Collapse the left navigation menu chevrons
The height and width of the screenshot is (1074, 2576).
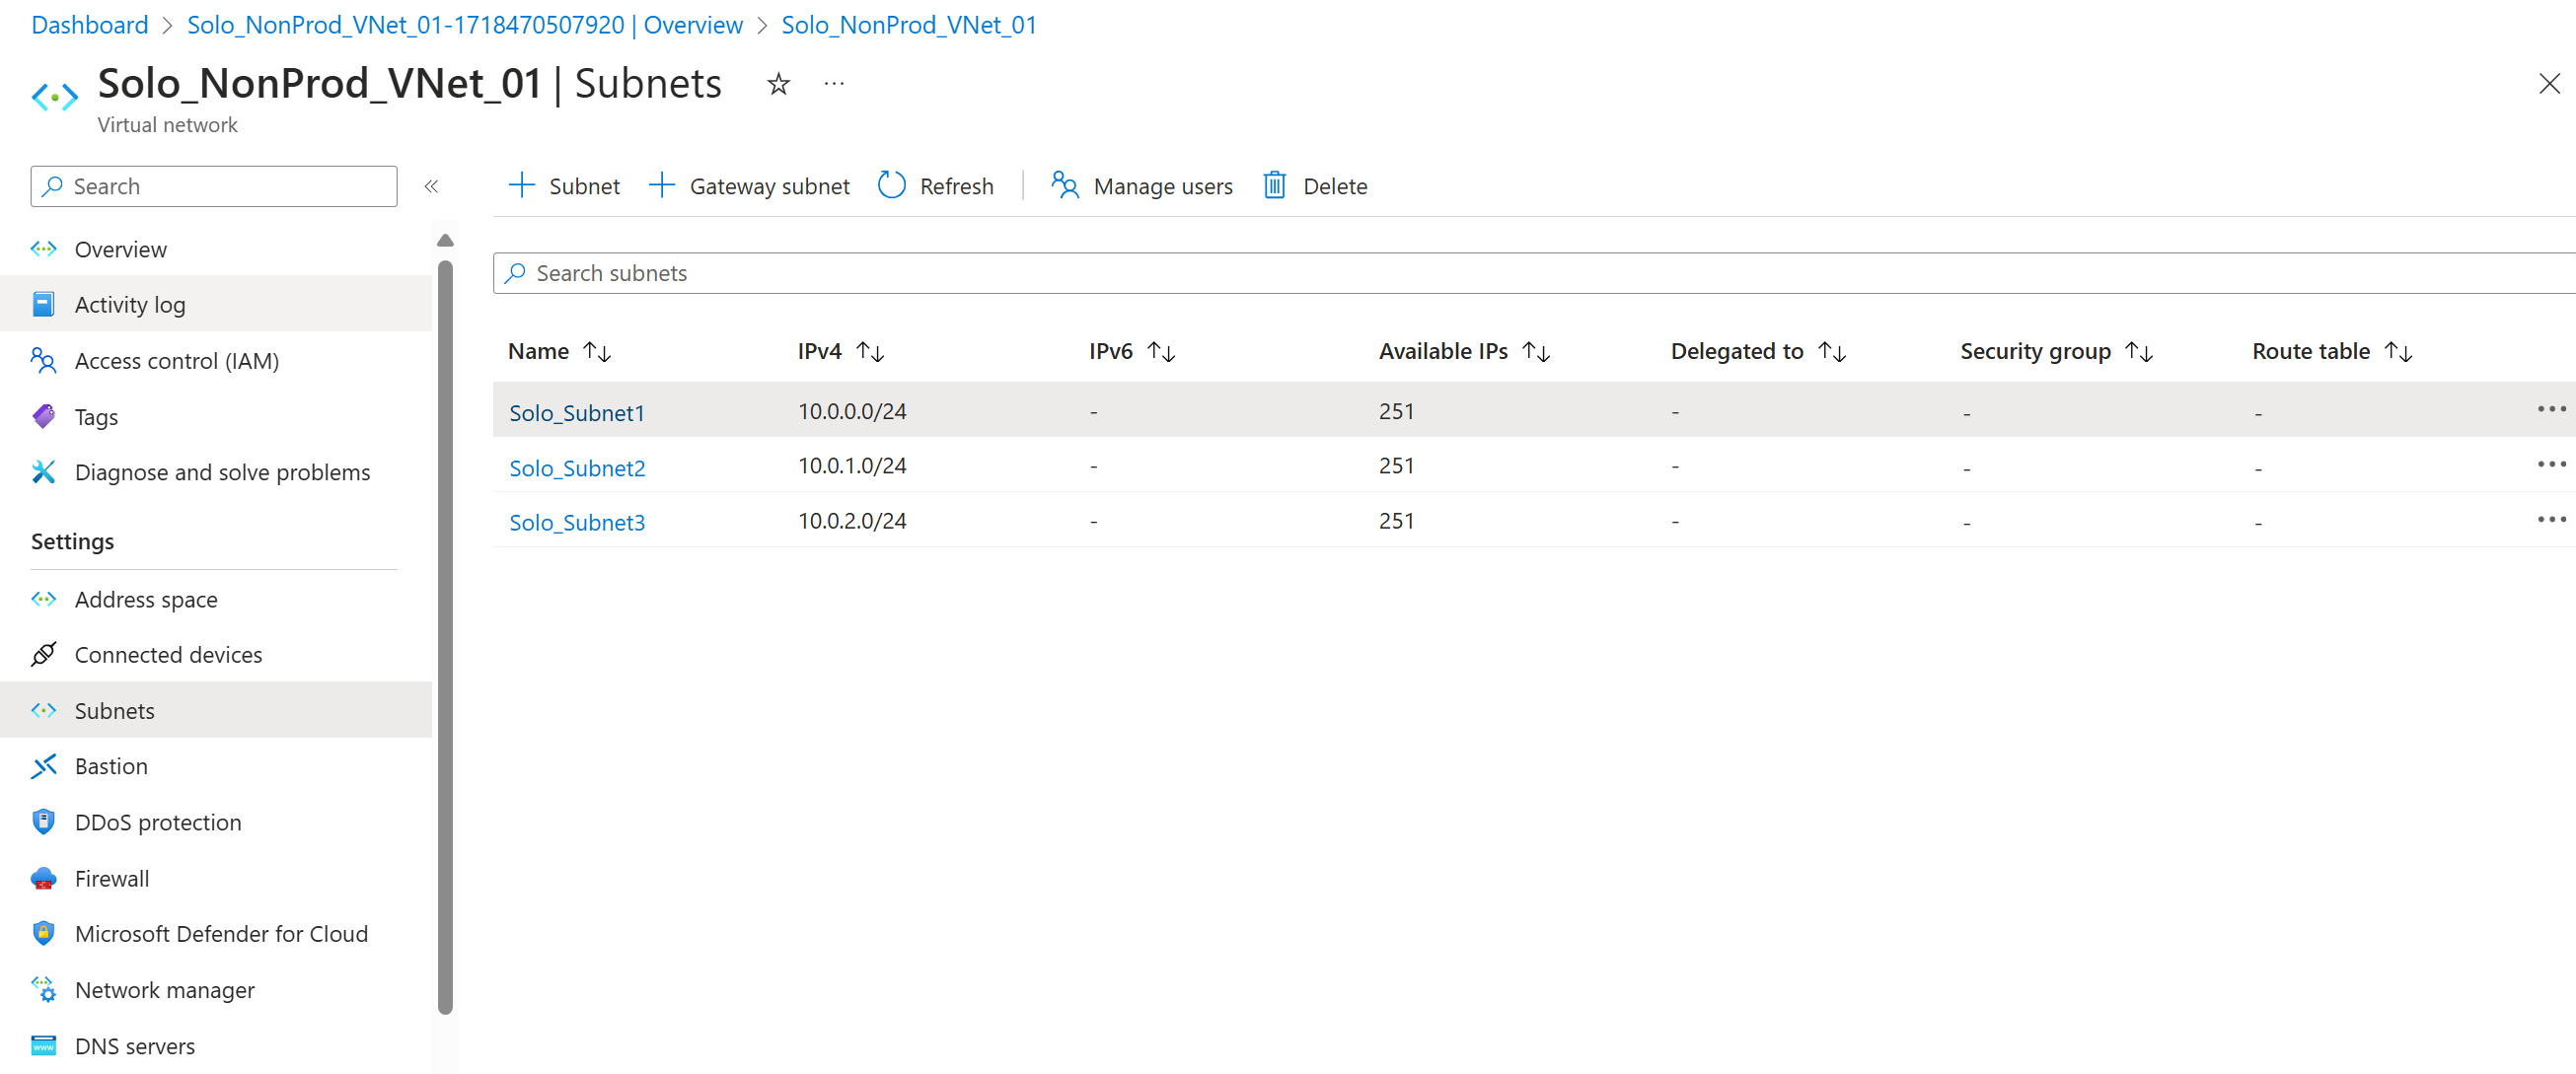(431, 186)
